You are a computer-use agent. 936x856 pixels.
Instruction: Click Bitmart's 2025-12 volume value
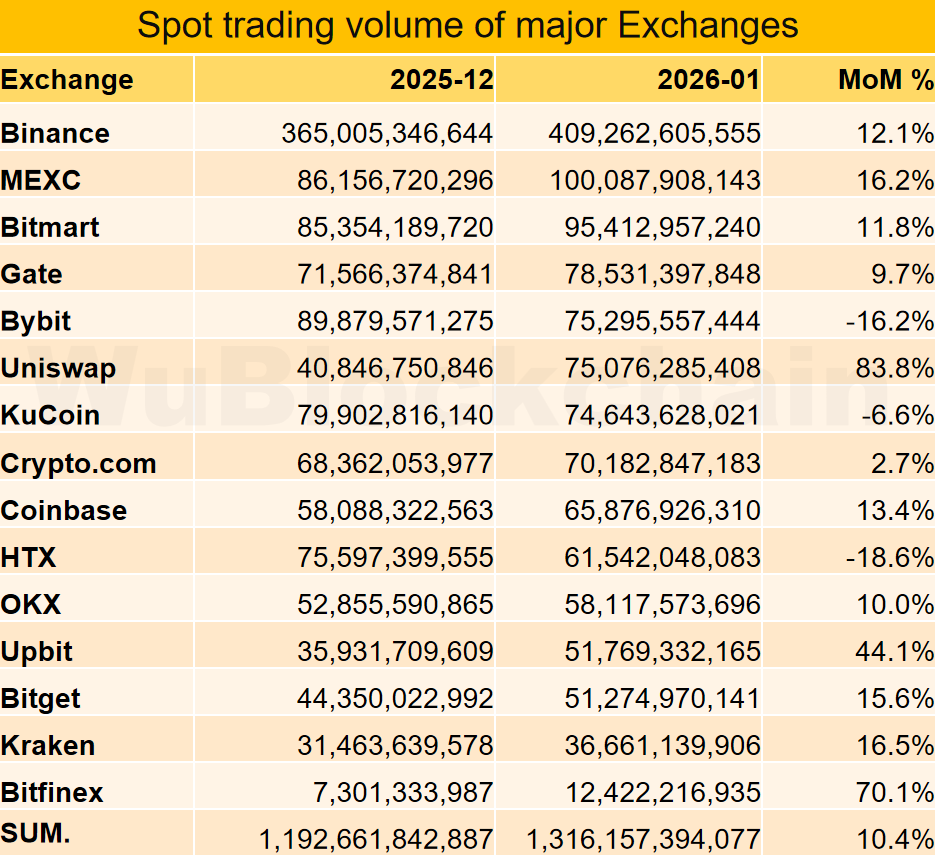click(x=395, y=227)
